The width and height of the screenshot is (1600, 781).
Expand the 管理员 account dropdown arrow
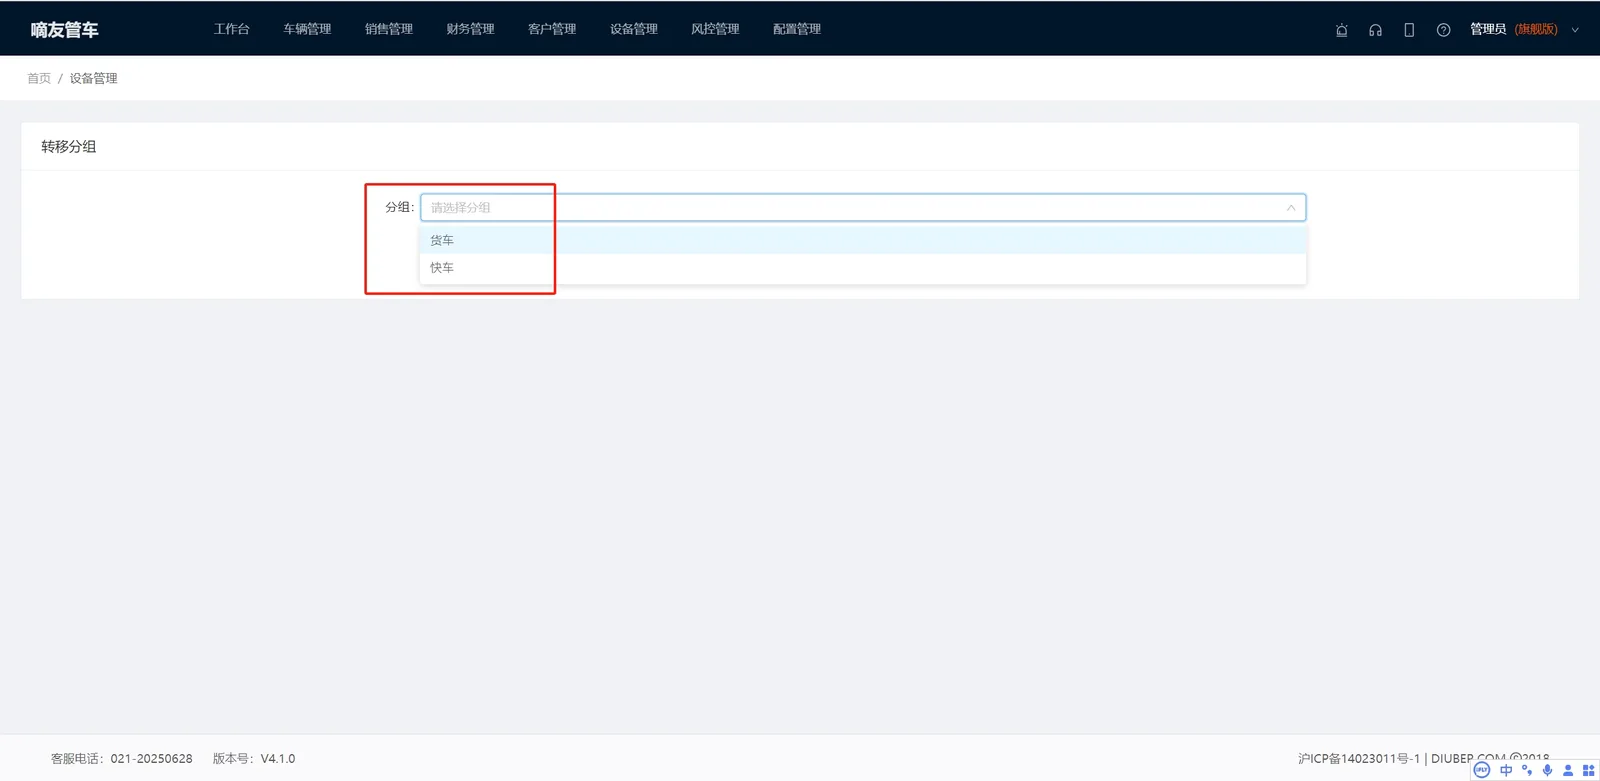tap(1575, 30)
